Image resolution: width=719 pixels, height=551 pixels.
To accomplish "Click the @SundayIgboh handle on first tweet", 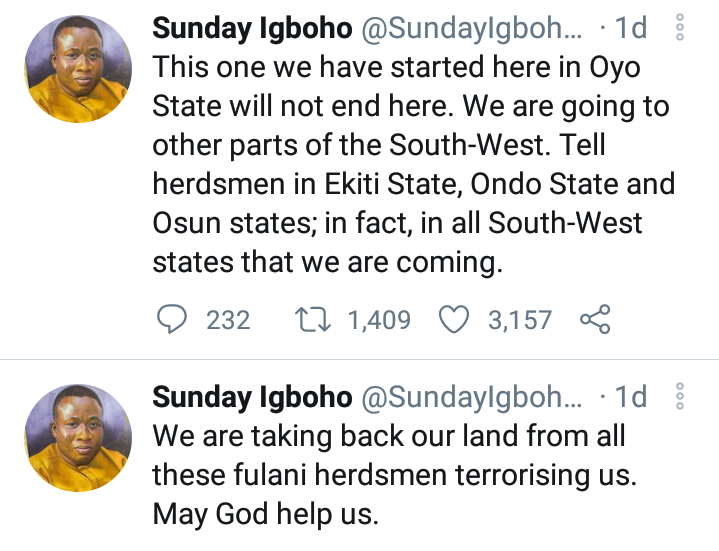I will [472, 28].
